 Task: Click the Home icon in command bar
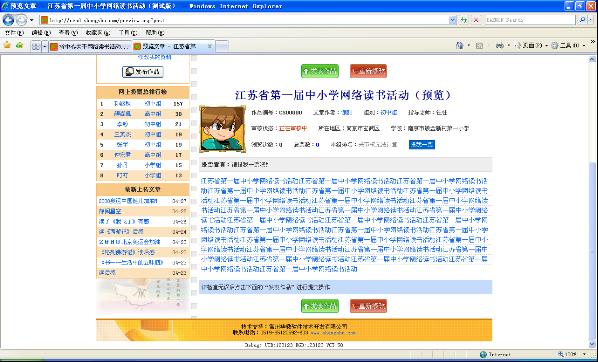[460, 45]
